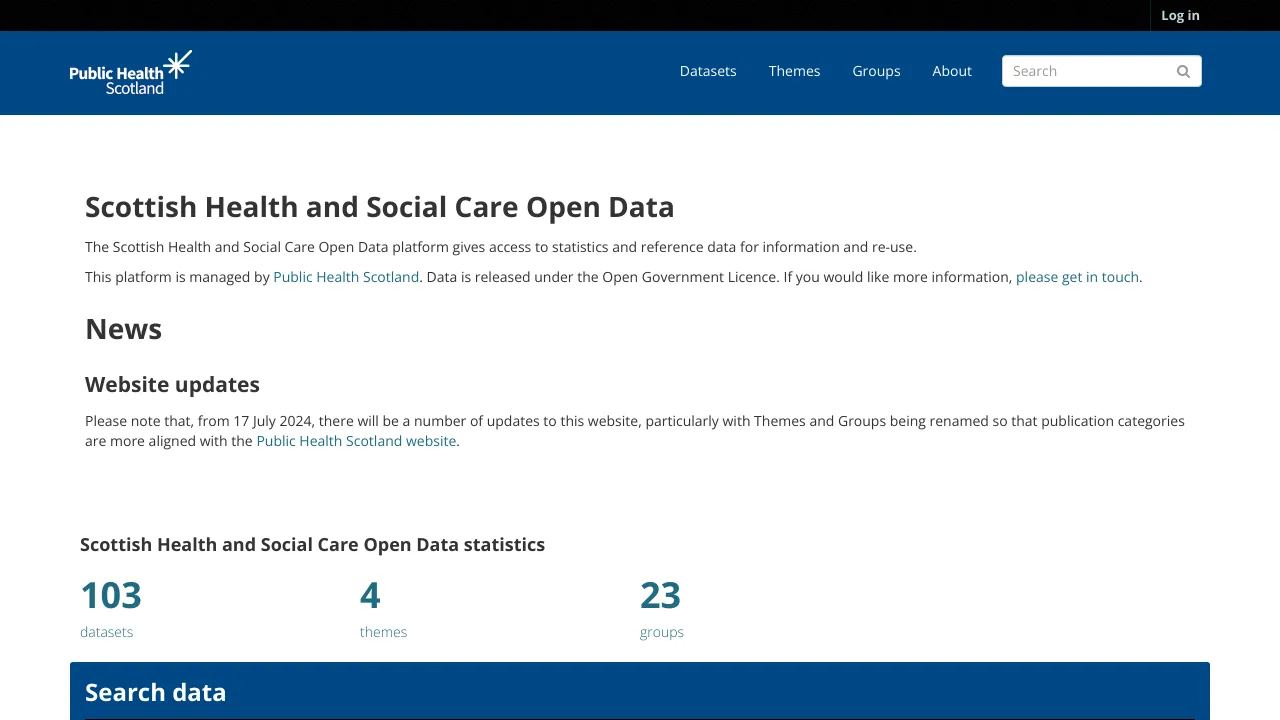This screenshot has width=1280, height=720.
Task: Follow the 'please get in touch' link
Action: pyautogui.click(x=1077, y=277)
